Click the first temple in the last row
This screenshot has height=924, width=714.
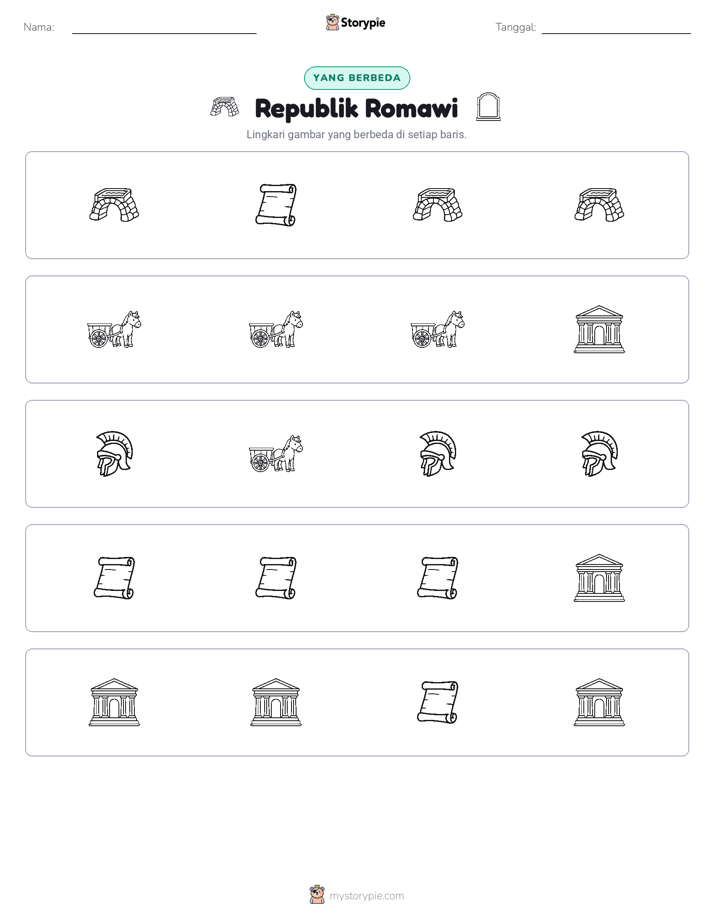[114, 702]
